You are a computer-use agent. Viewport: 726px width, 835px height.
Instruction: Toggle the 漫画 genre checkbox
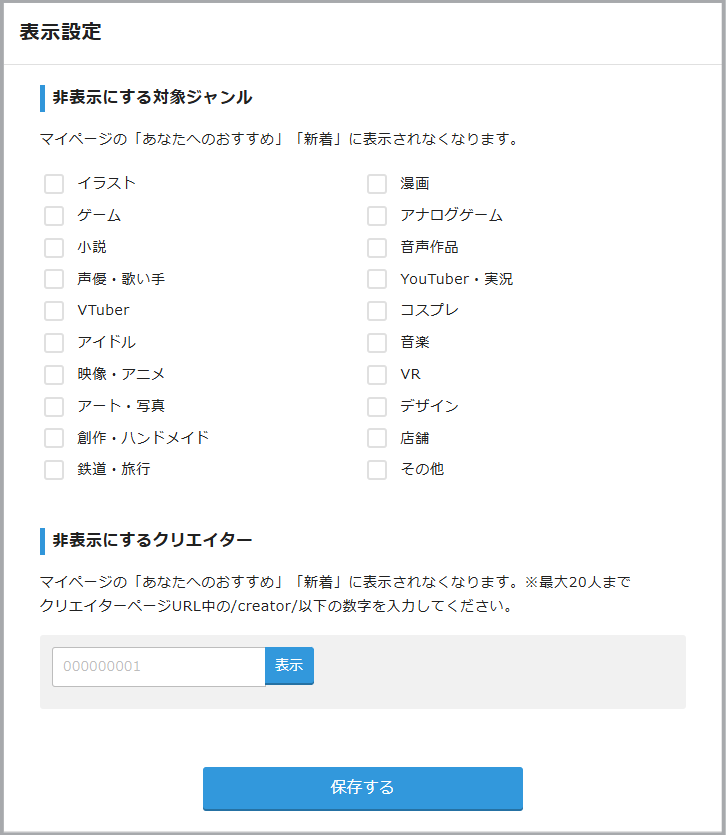(377, 184)
